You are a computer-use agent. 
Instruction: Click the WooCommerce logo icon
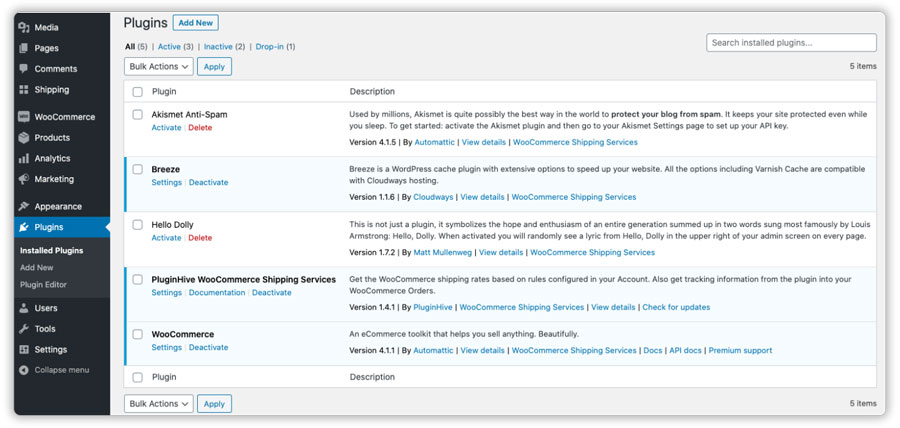[x=24, y=116]
